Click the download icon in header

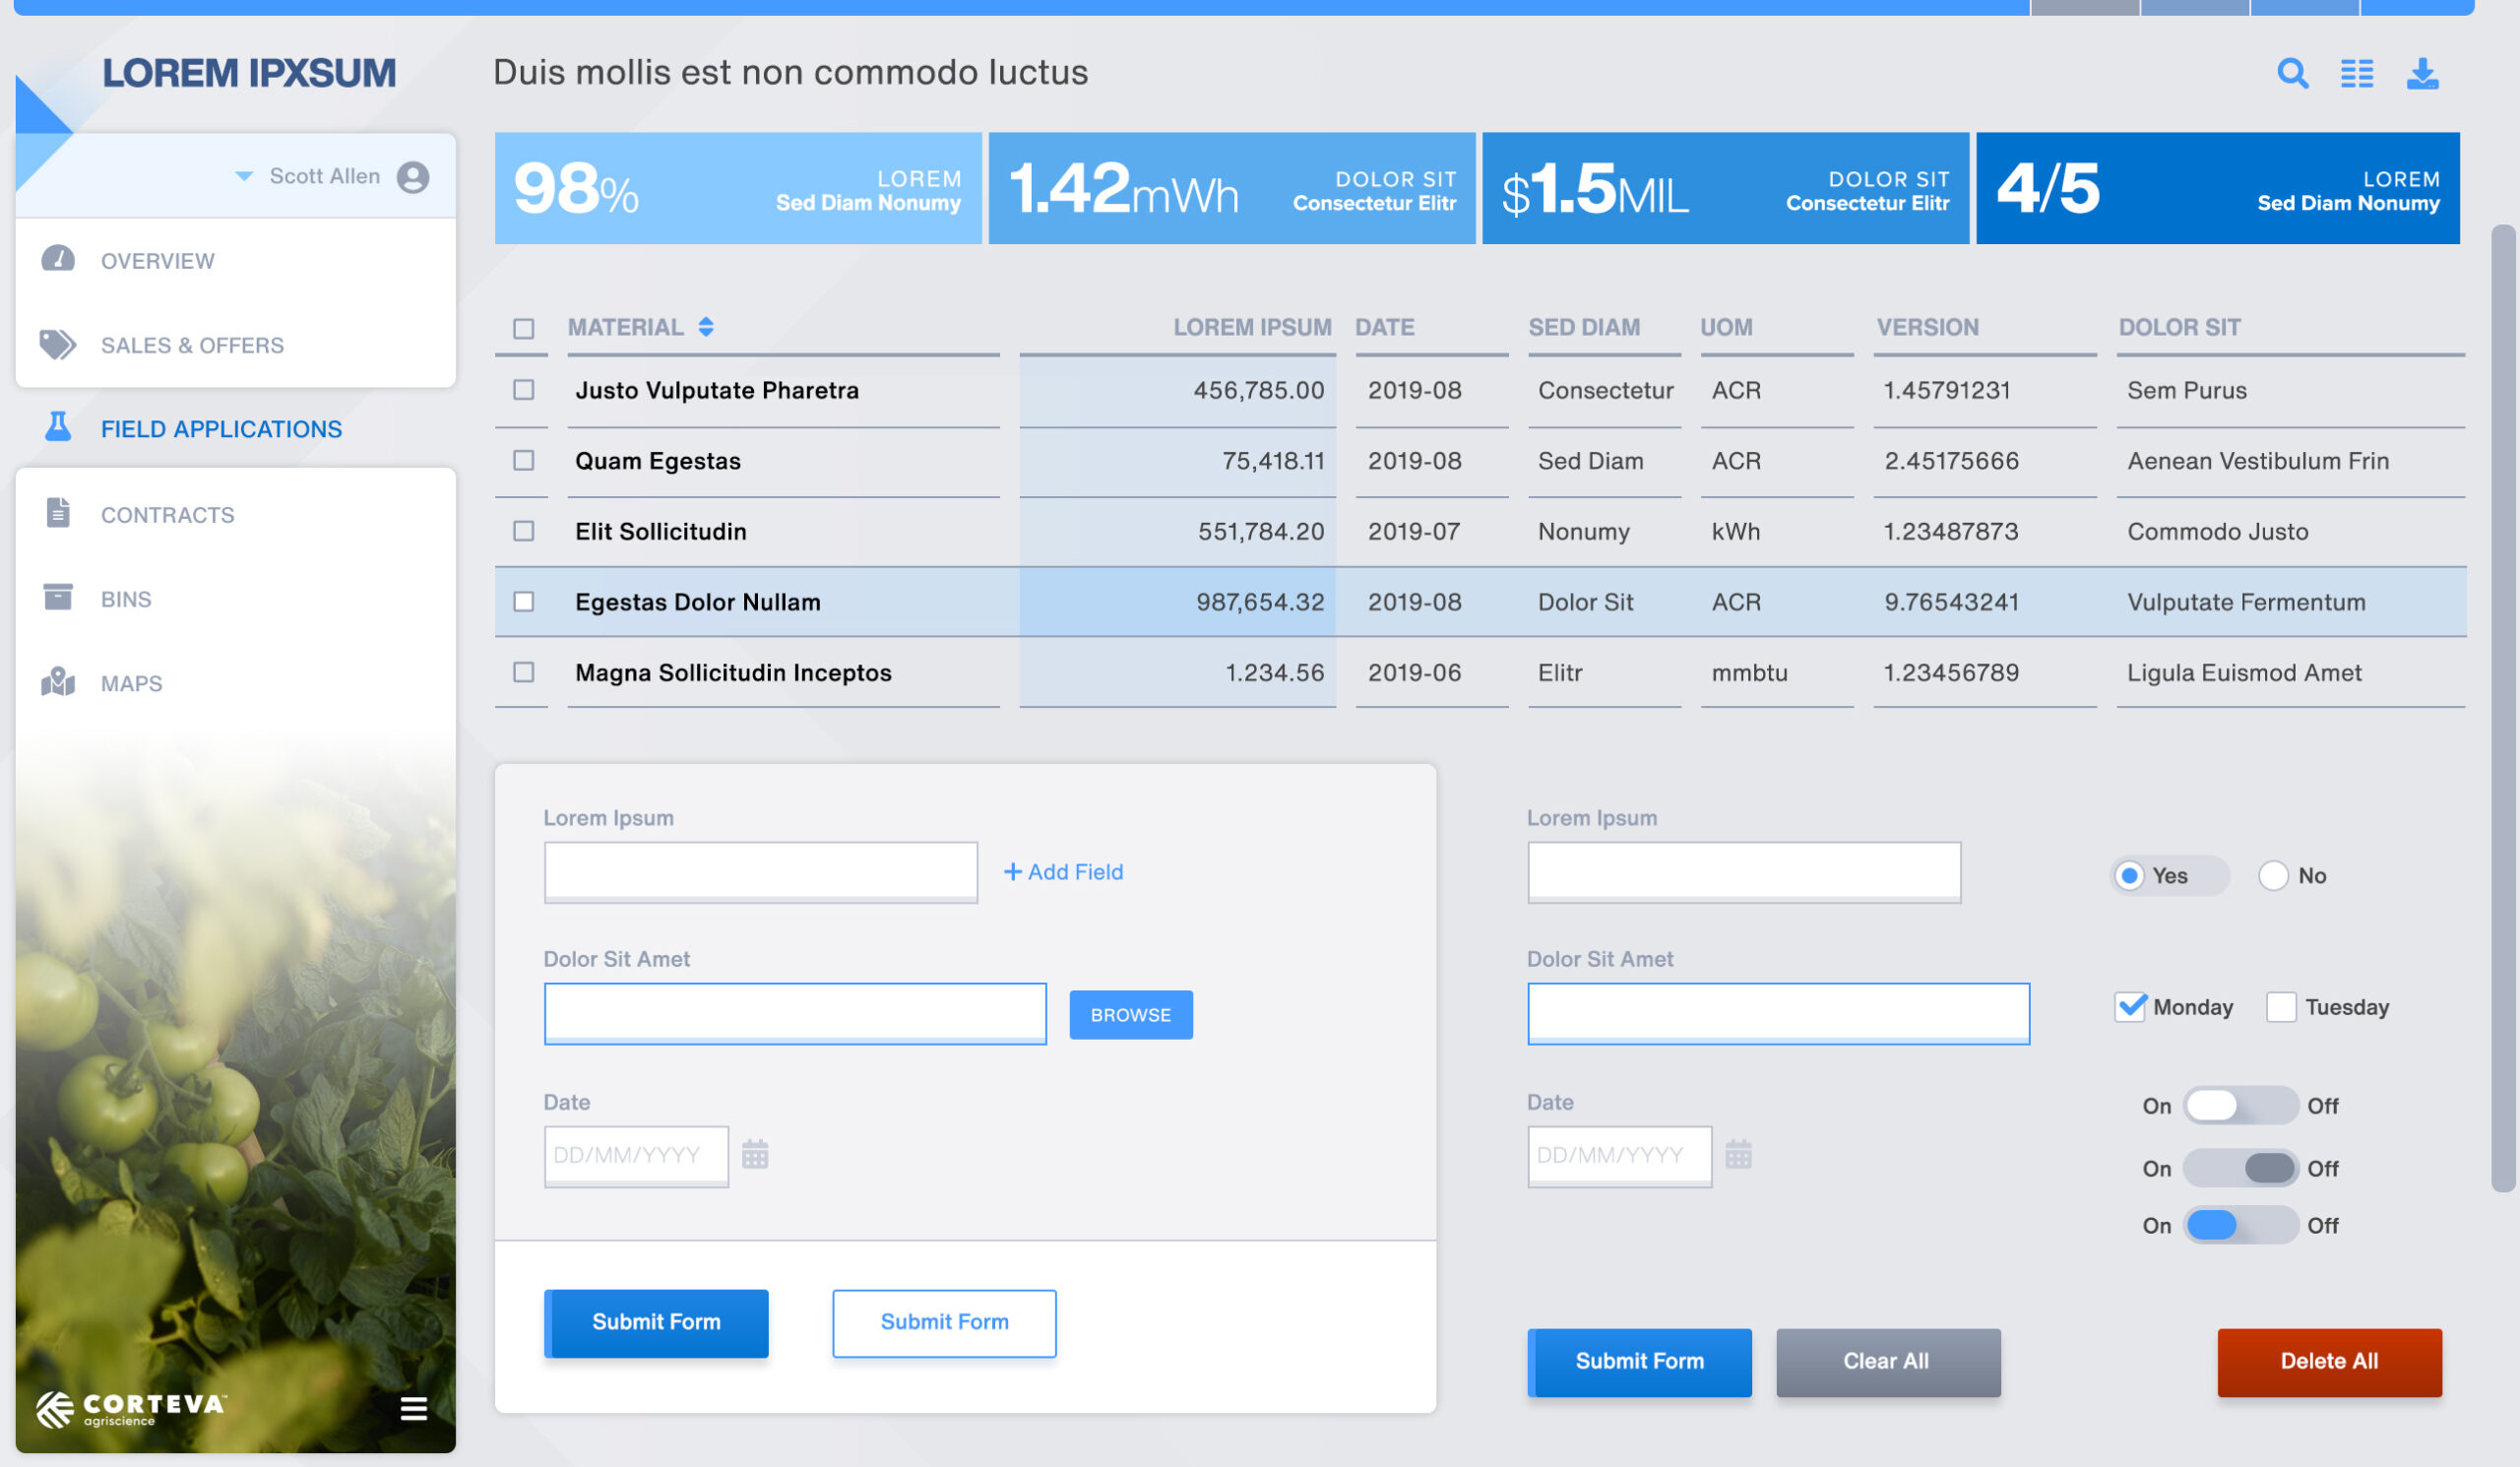click(x=2422, y=73)
